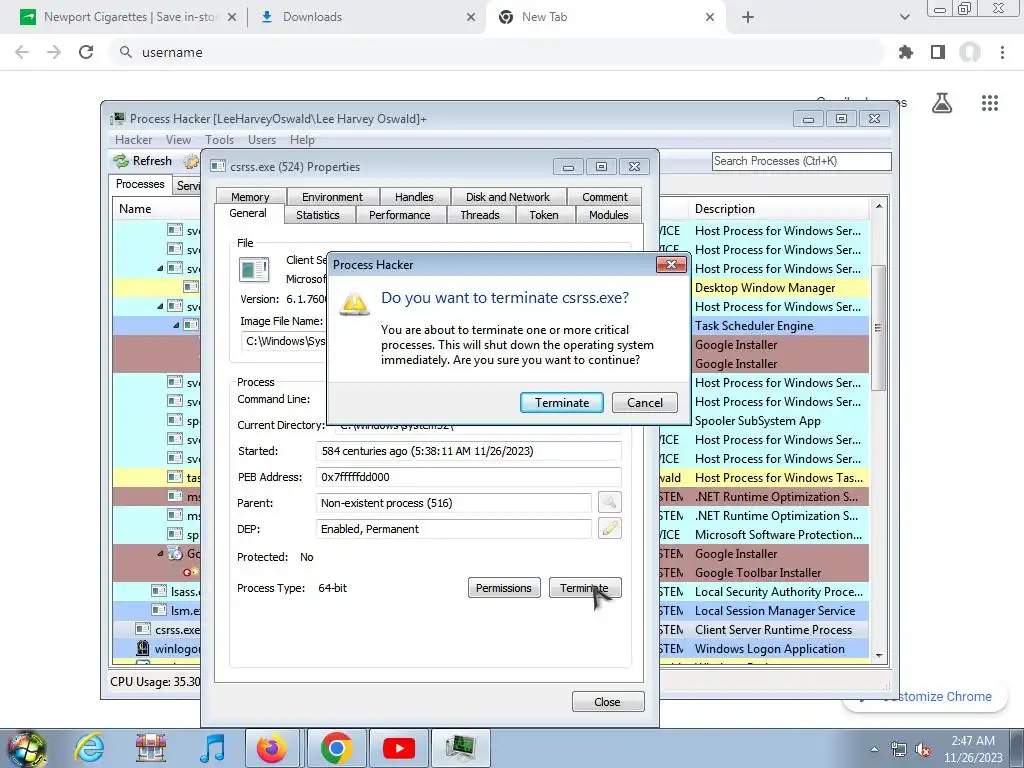Open the View menu in Process Hacker
Image resolution: width=1024 pixels, height=768 pixels.
(x=178, y=140)
